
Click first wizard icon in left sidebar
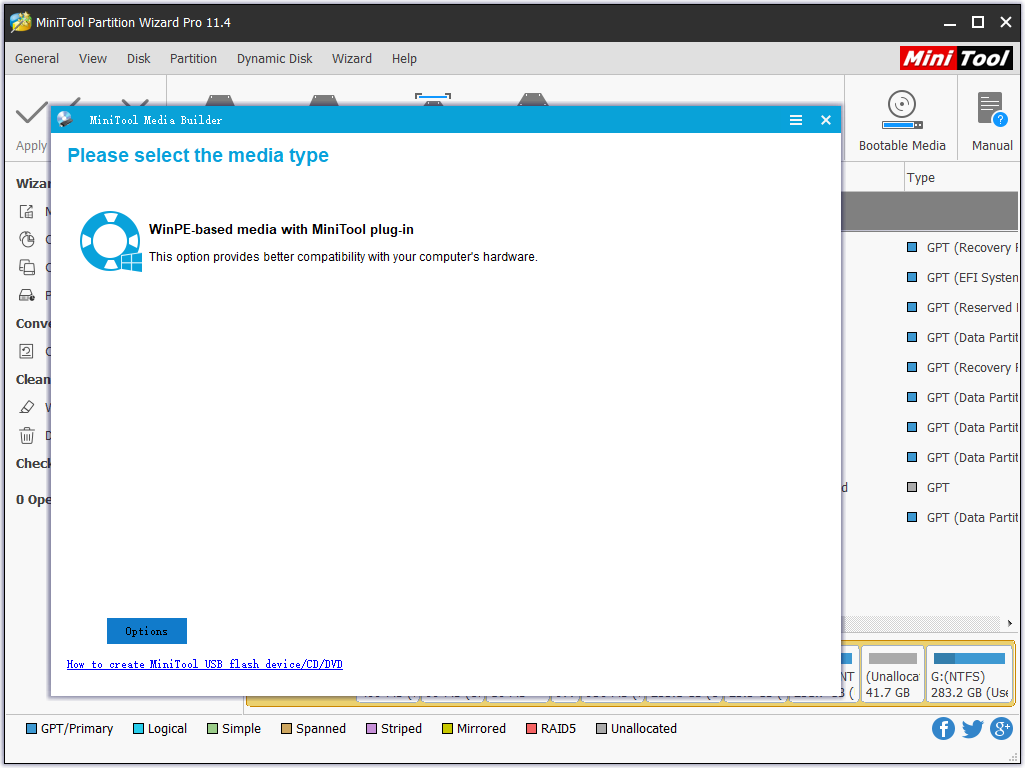coord(27,212)
